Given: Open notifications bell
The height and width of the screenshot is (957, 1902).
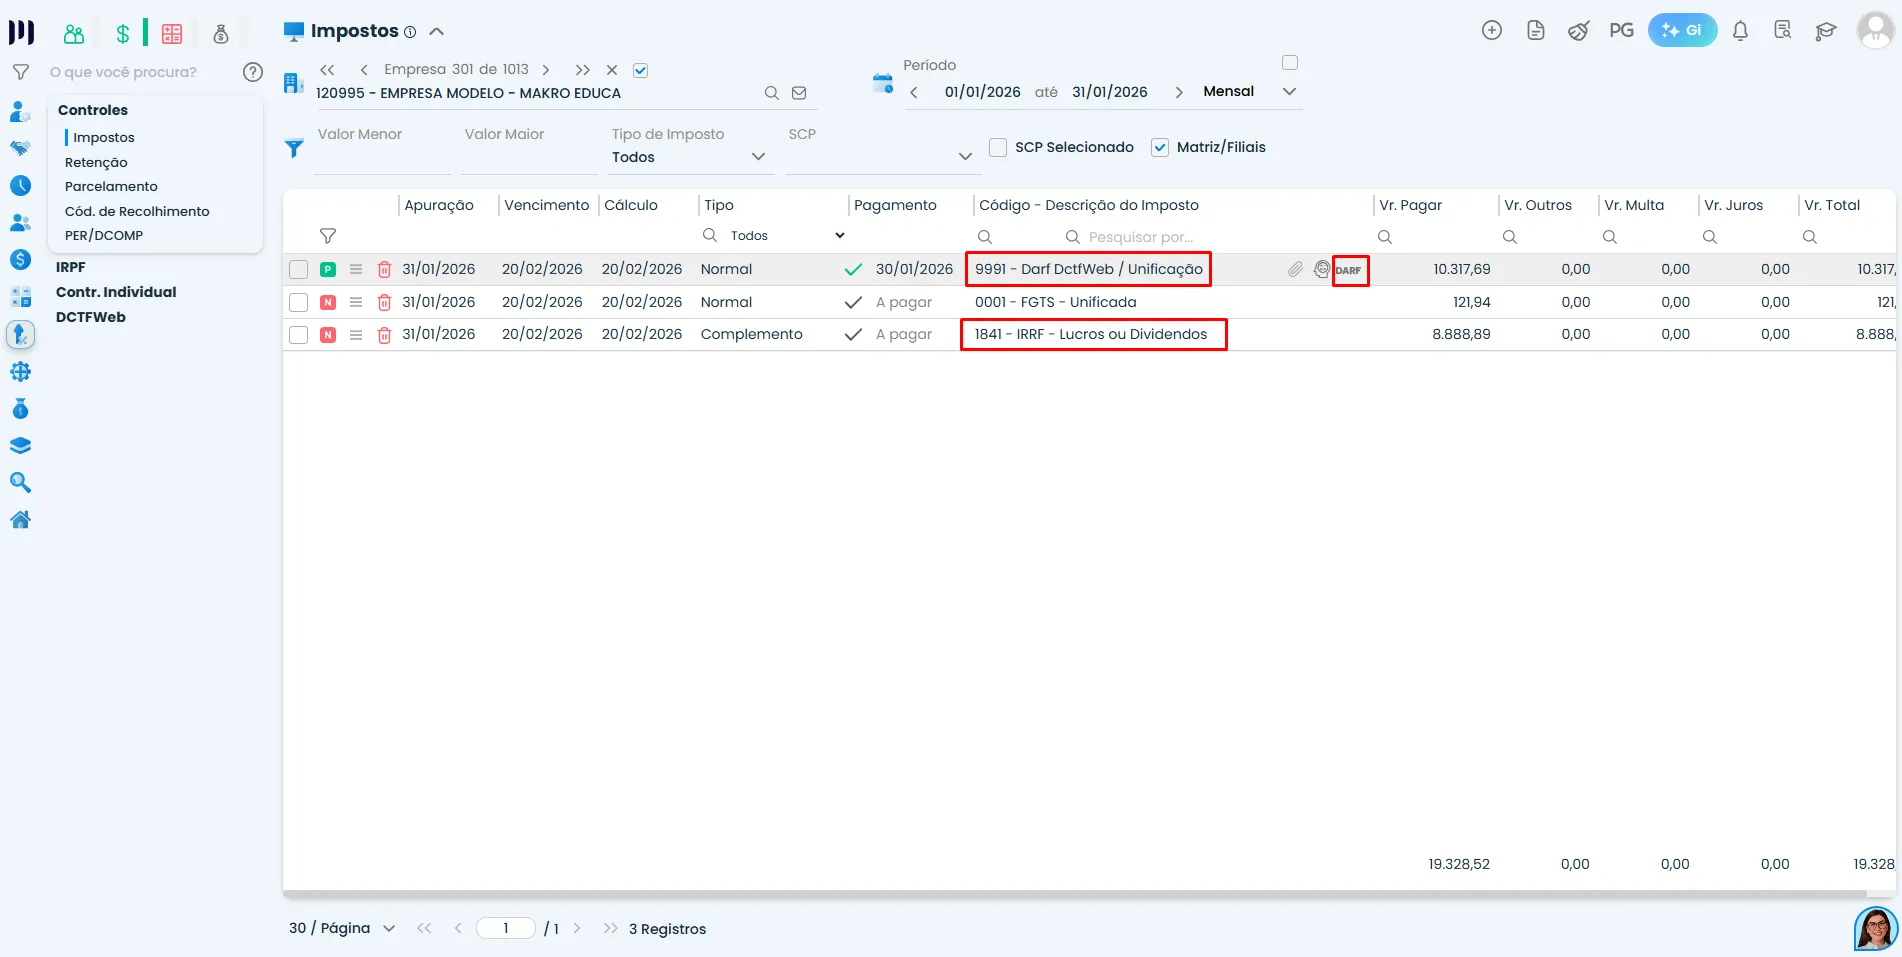Looking at the screenshot, I should point(1740,30).
